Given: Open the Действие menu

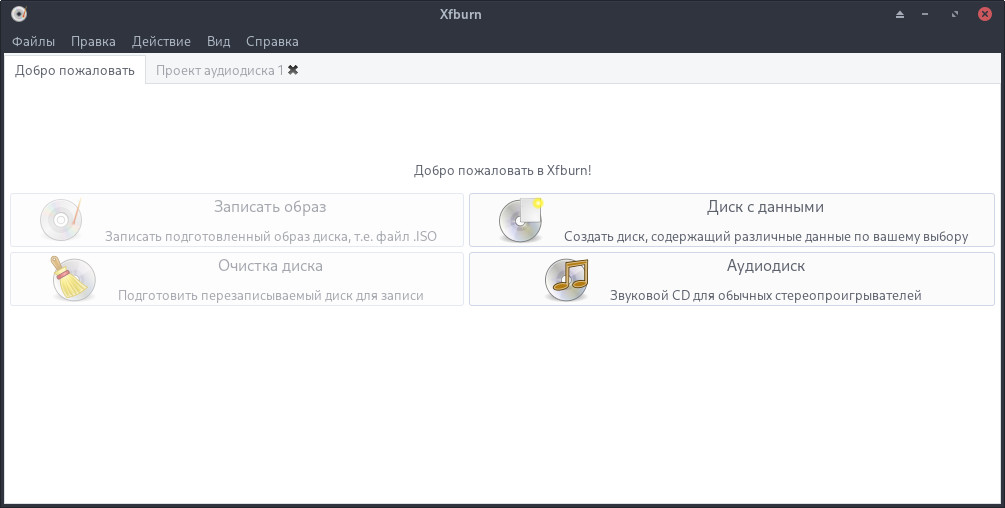Looking at the screenshot, I should pos(161,42).
